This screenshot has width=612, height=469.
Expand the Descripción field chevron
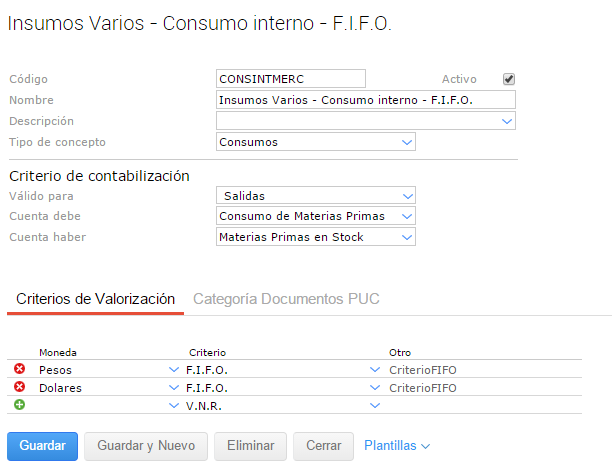point(508,121)
